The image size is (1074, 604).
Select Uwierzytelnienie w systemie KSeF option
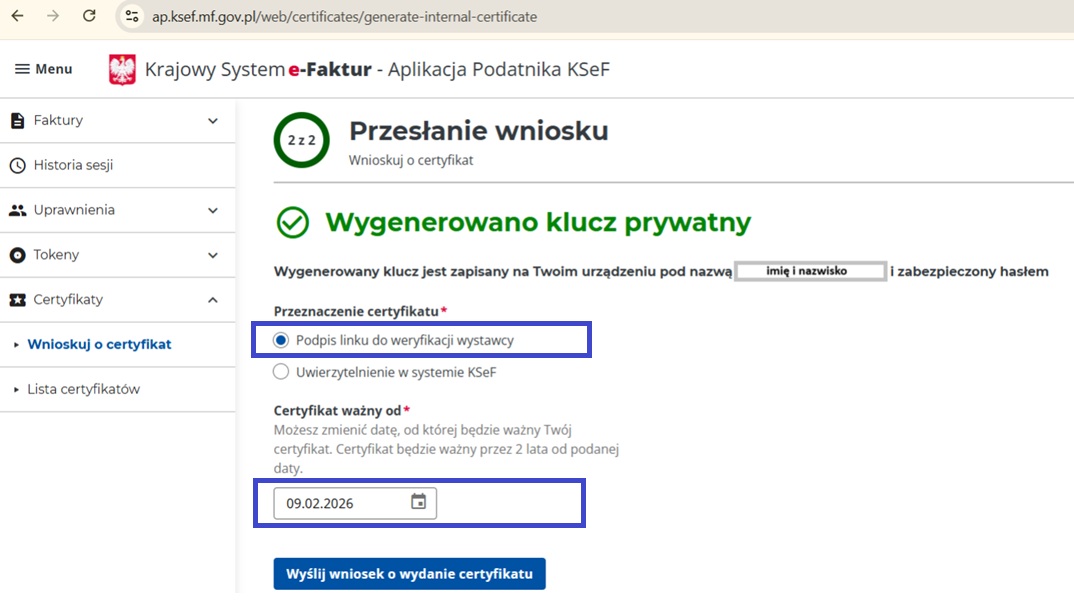(x=281, y=373)
